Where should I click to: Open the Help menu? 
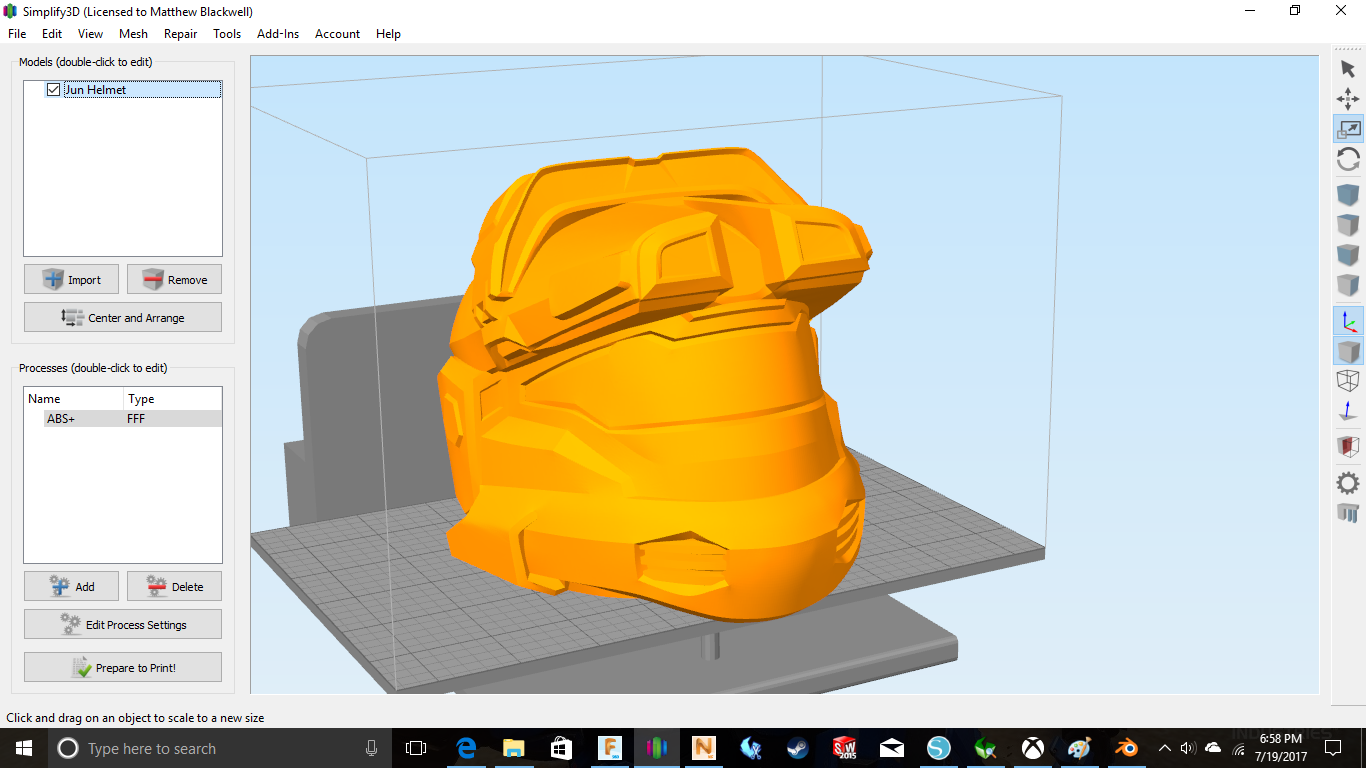pyautogui.click(x=388, y=34)
